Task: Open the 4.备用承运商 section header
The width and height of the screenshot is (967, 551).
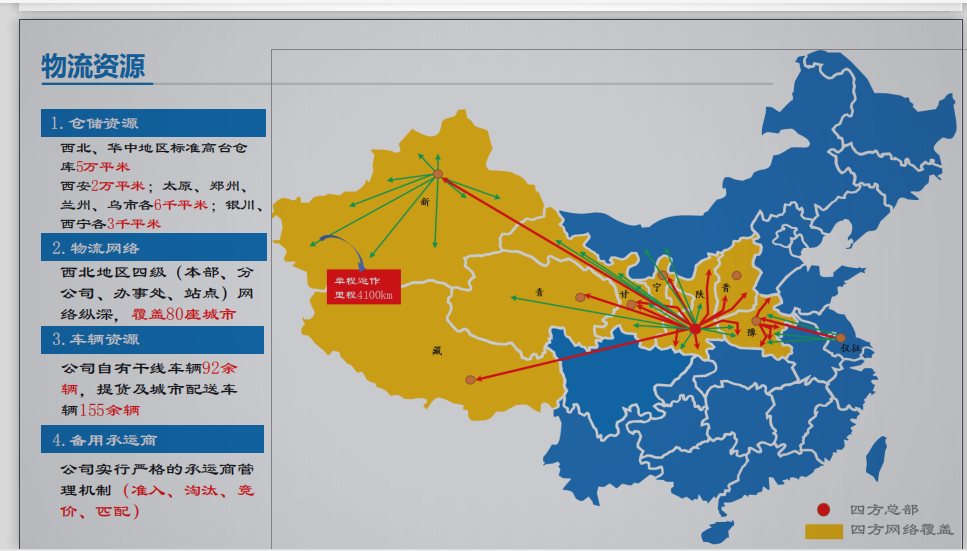Action: coord(153,439)
